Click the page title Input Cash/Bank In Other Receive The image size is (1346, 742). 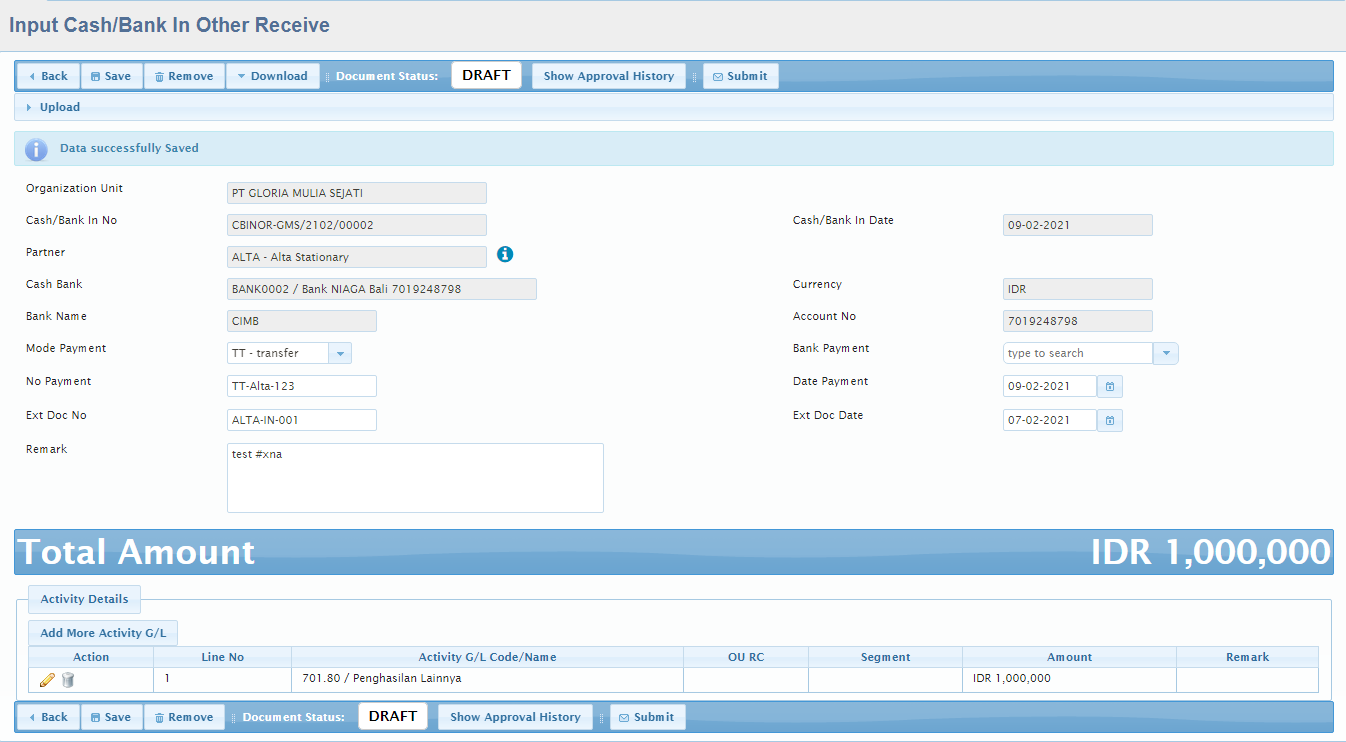pos(169,25)
